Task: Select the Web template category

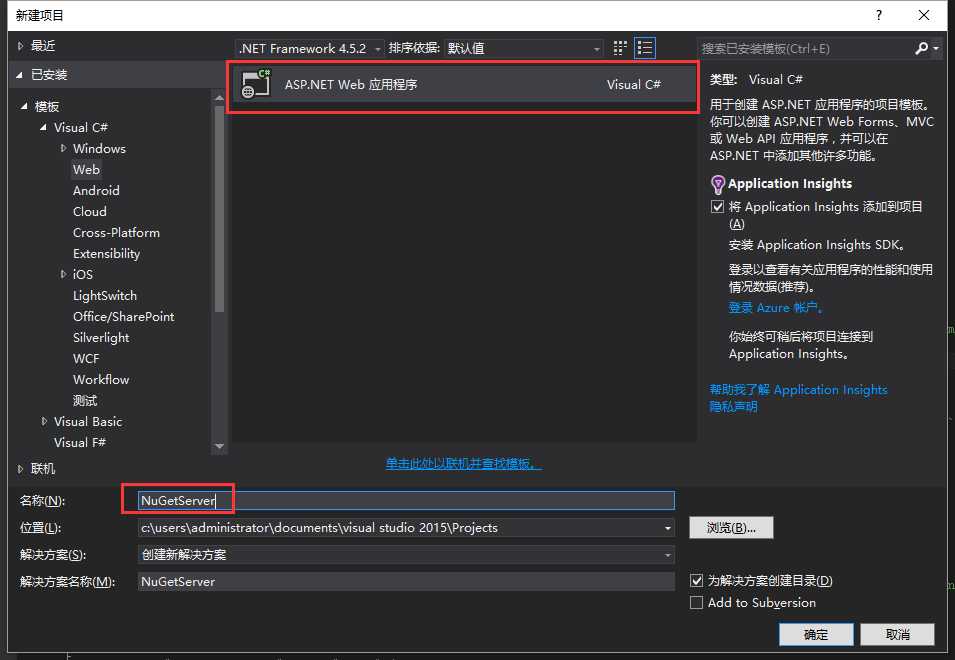Action: (x=86, y=169)
